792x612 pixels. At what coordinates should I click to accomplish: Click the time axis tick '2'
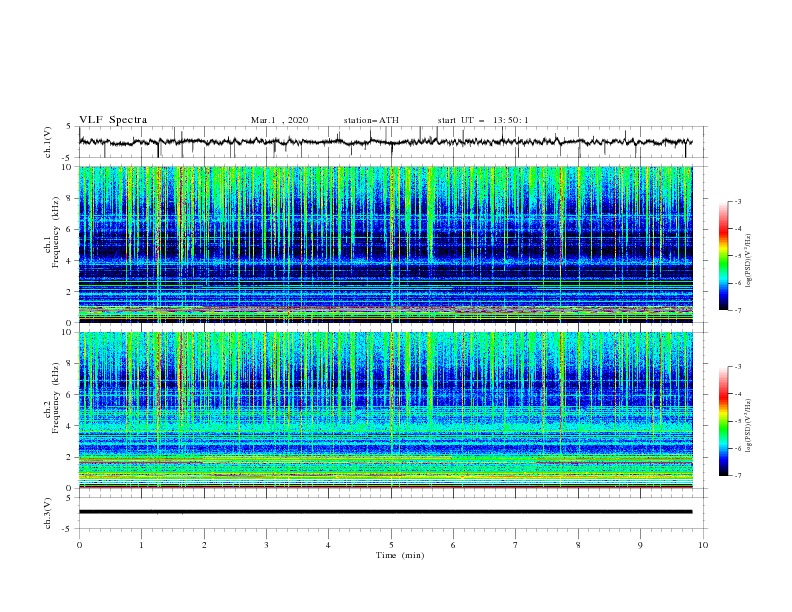[x=204, y=545]
